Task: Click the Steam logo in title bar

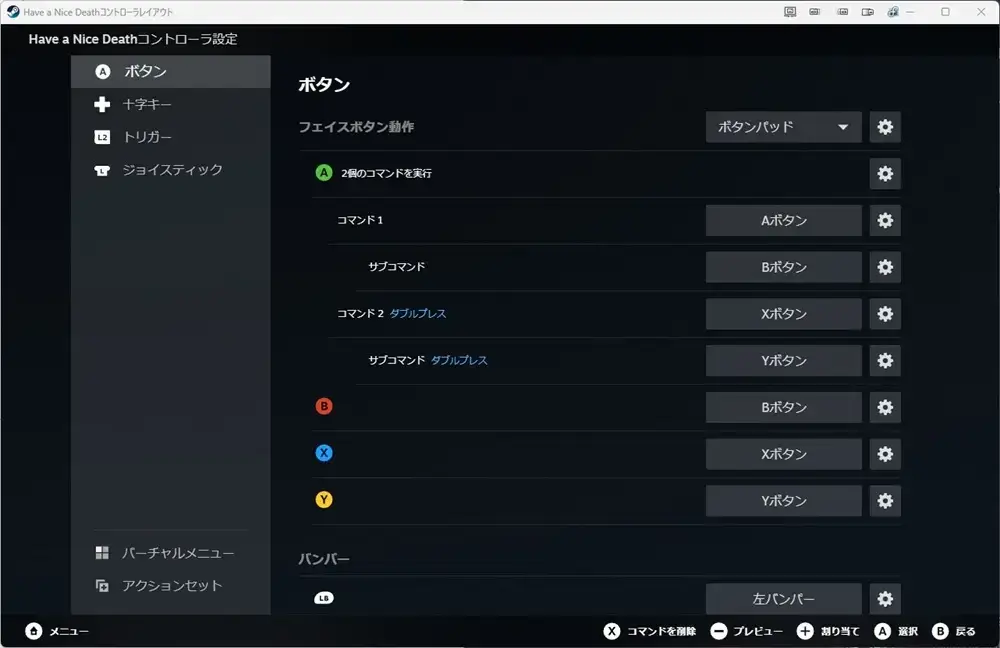Action: click(13, 11)
